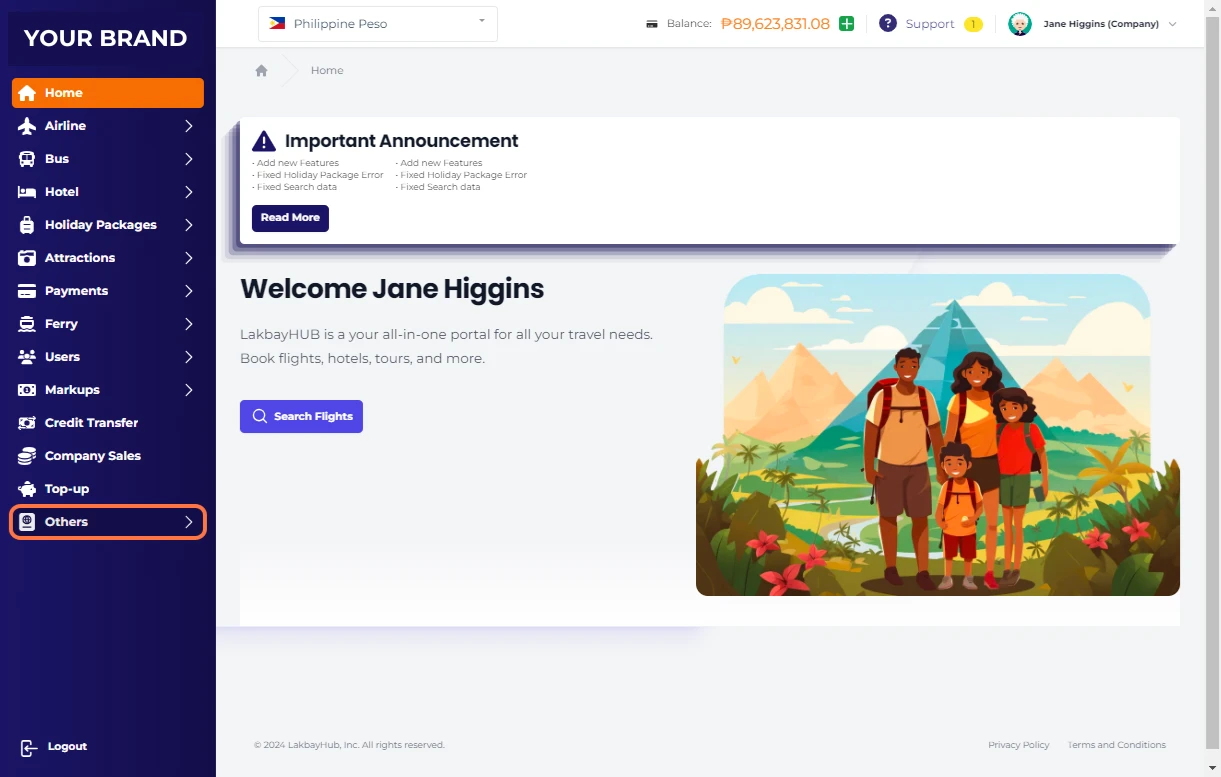Click the Ferry icon in sidebar
Image resolution: width=1221 pixels, height=777 pixels.
pos(27,324)
